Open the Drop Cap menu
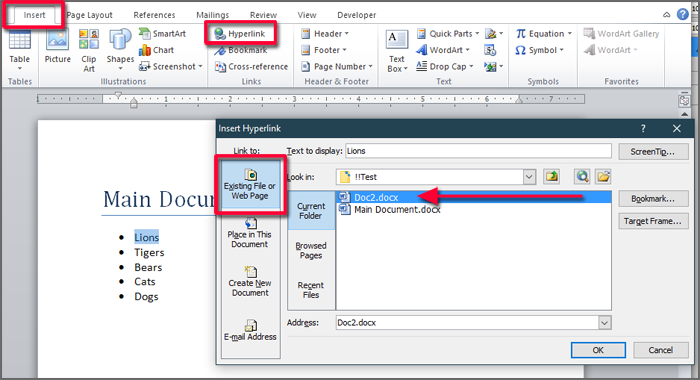Screen dimensions: 700x380 [445, 67]
